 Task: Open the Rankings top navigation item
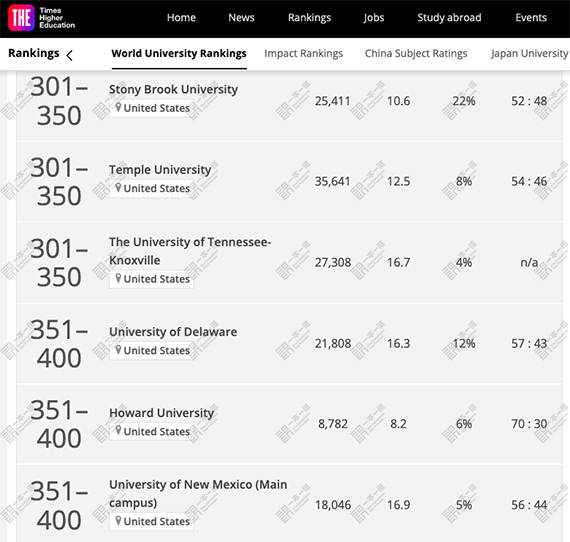click(x=309, y=17)
